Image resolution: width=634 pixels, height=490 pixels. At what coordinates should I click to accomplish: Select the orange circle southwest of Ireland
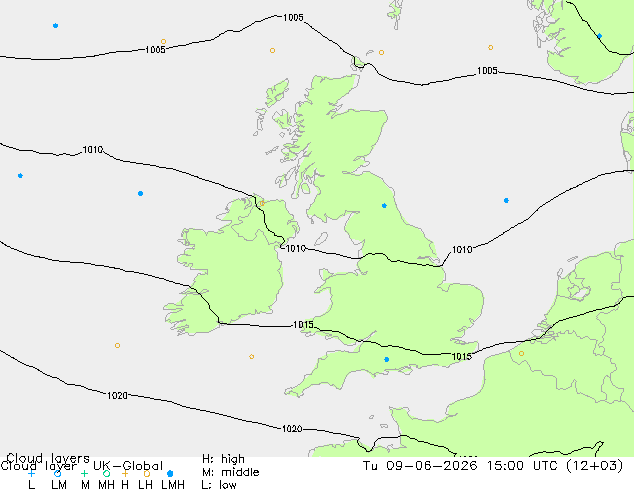pyautogui.click(x=117, y=346)
